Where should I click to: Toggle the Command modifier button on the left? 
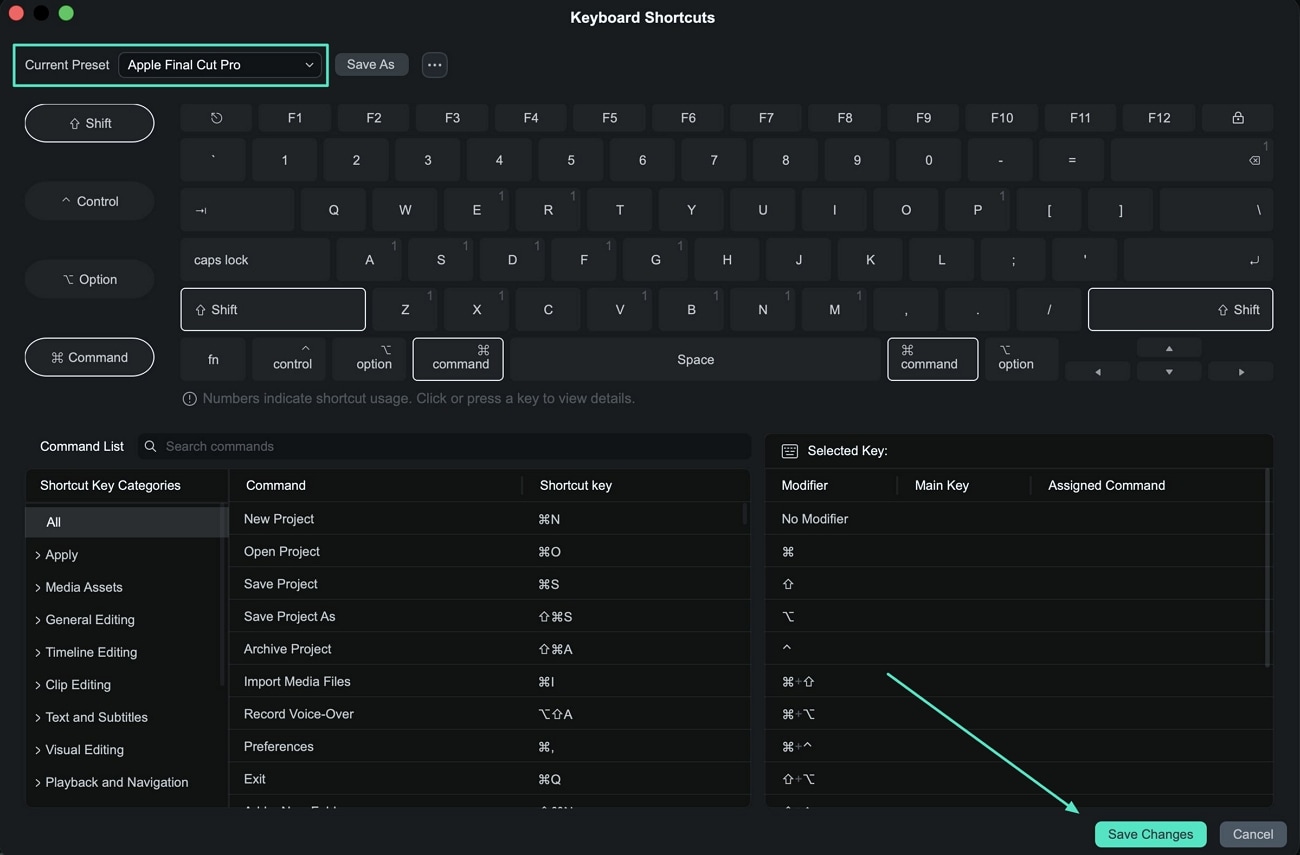pyautogui.click(x=89, y=357)
